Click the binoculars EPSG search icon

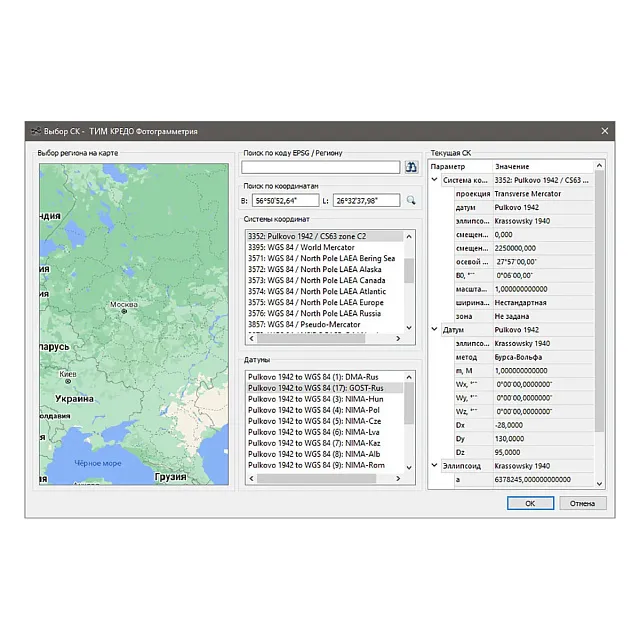[410, 167]
